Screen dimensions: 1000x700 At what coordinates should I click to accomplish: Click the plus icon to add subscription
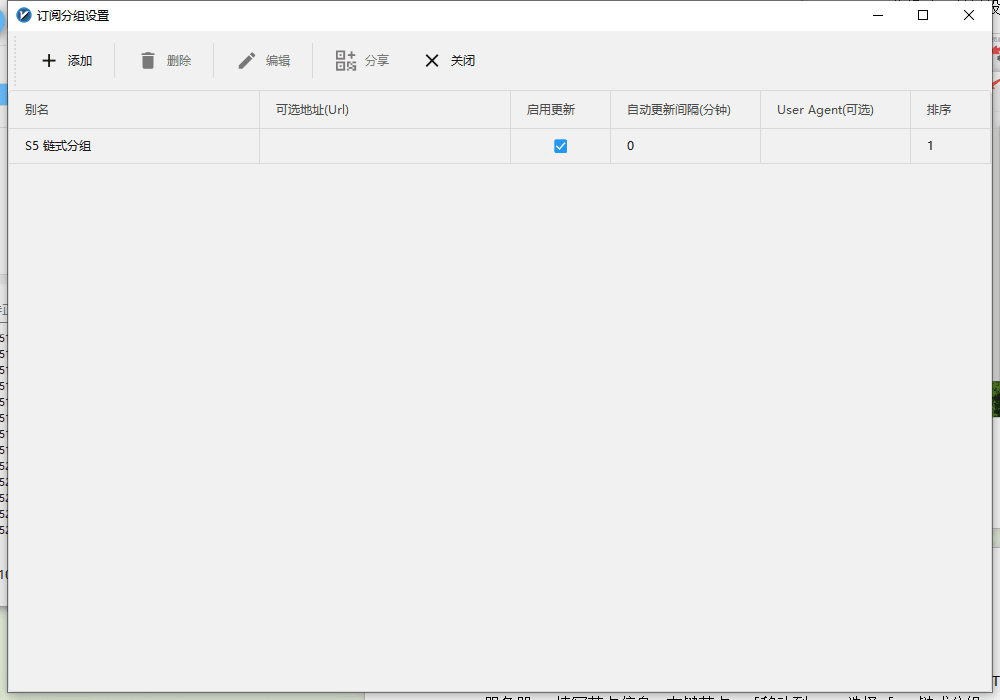tap(49, 61)
